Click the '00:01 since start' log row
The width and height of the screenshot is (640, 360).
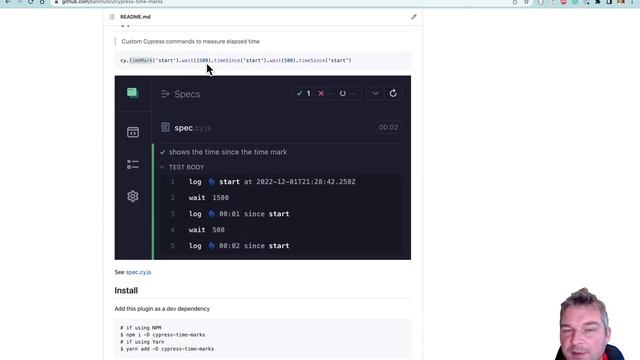(x=280, y=214)
